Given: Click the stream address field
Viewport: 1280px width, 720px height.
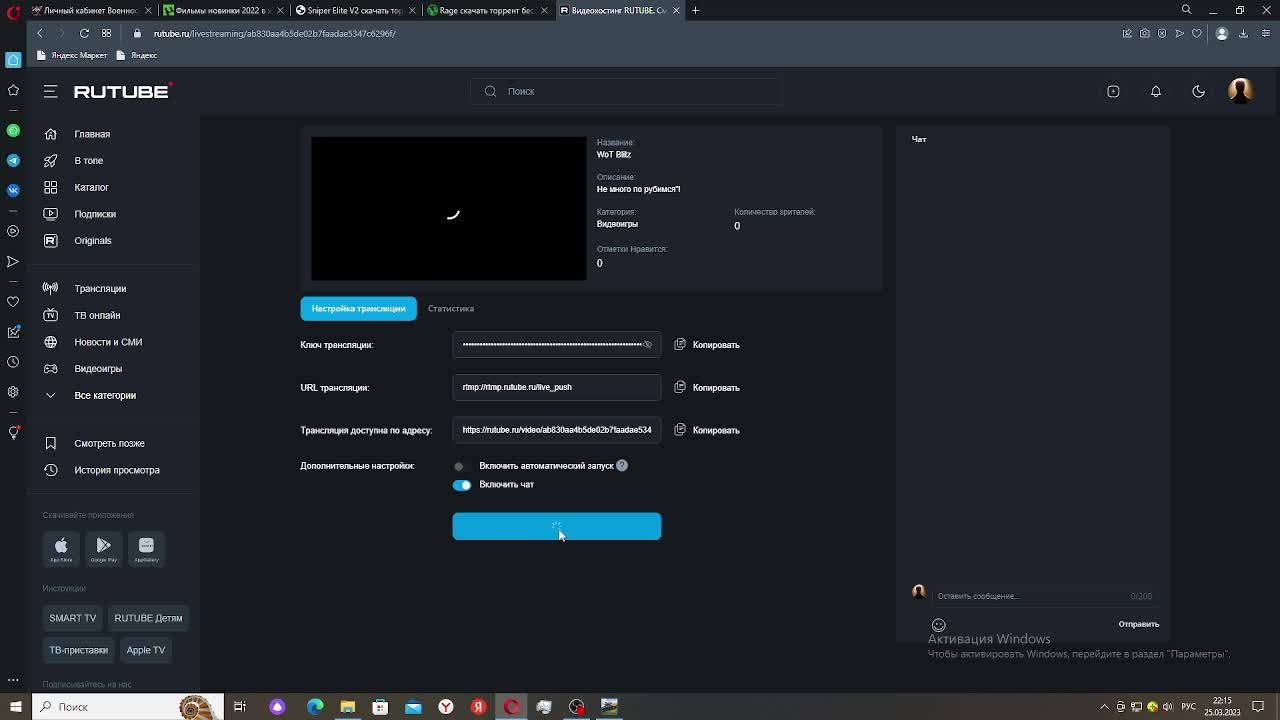Looking at the screenshot, I should click(x=557, y=430).
